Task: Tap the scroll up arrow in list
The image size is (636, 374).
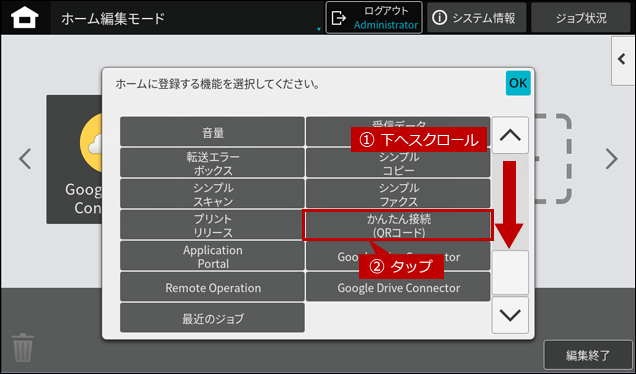Action: (510, 135)
